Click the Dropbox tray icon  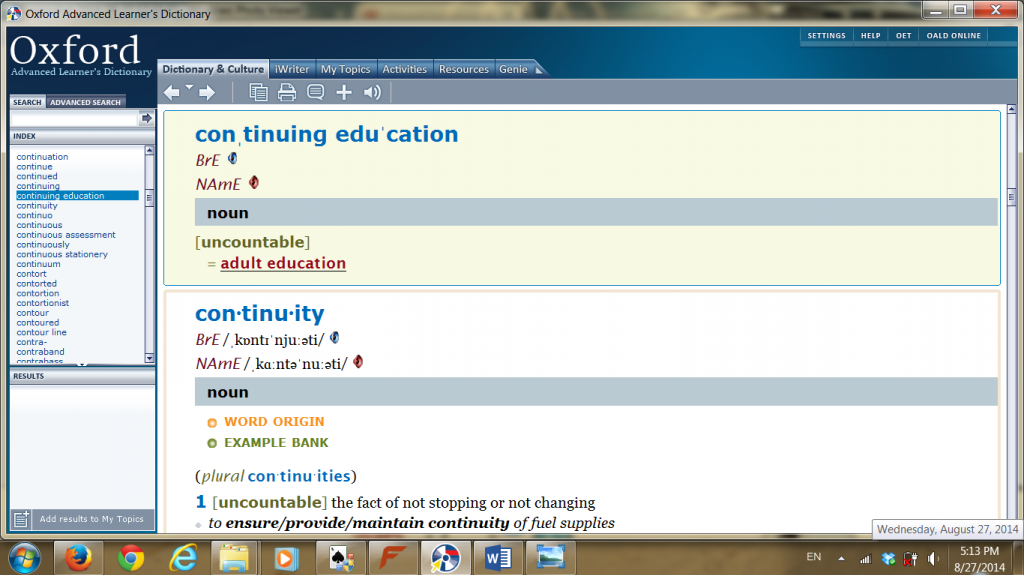(x=888, y=559)
